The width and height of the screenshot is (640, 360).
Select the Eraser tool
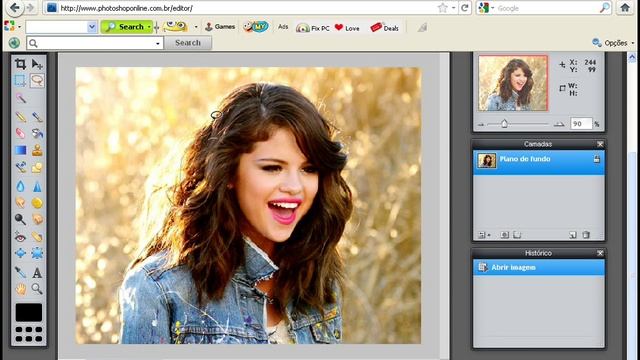click(20, 133)
